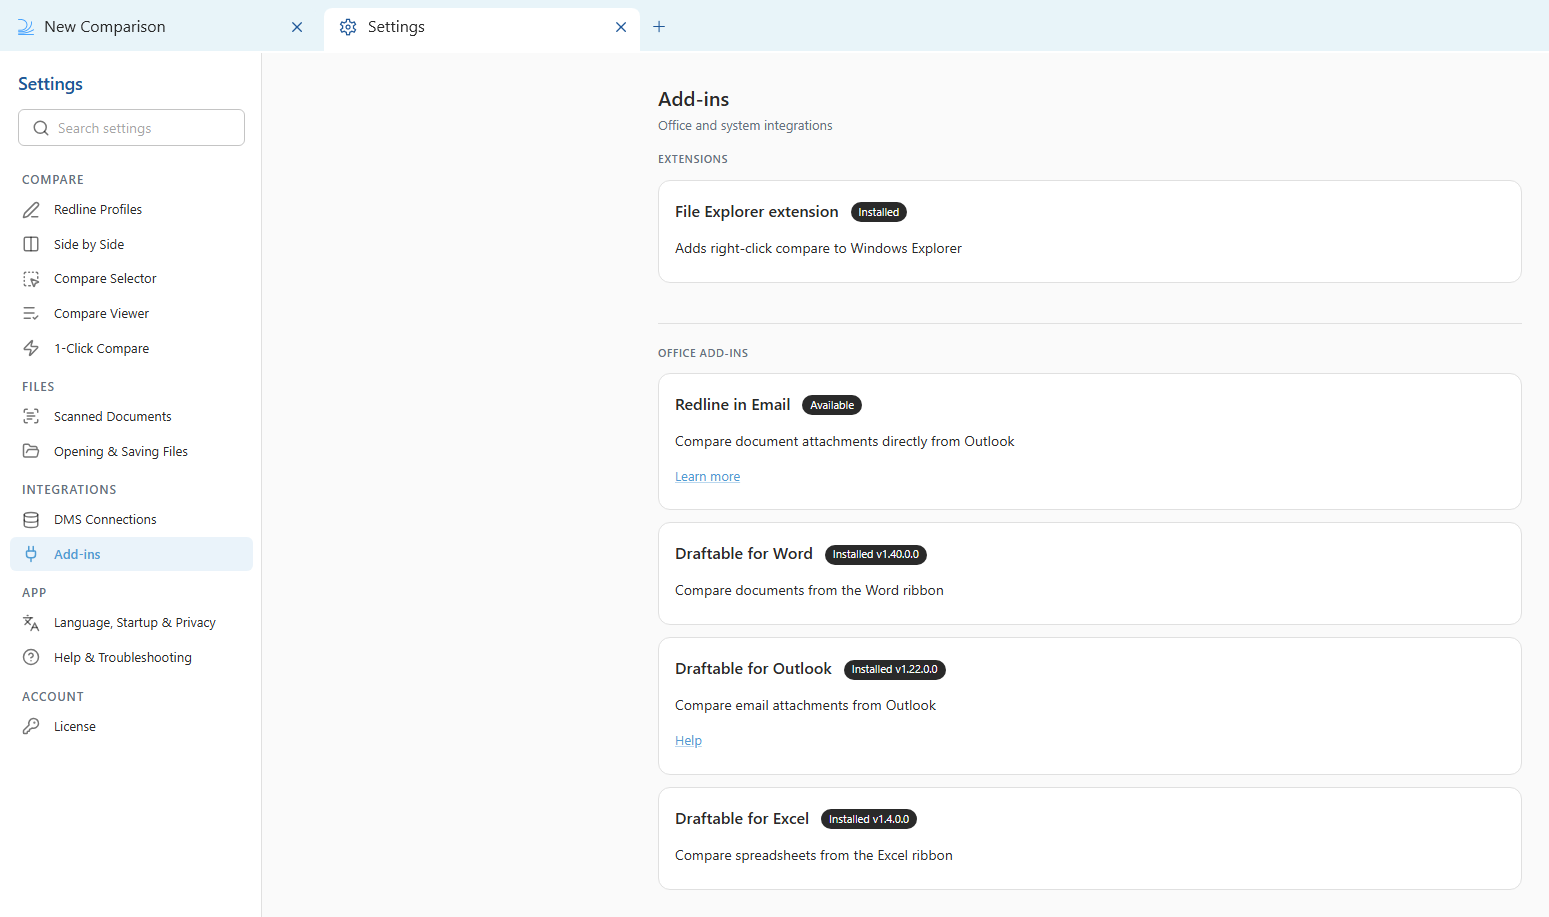Click the Language translate icon

[31, 623]
